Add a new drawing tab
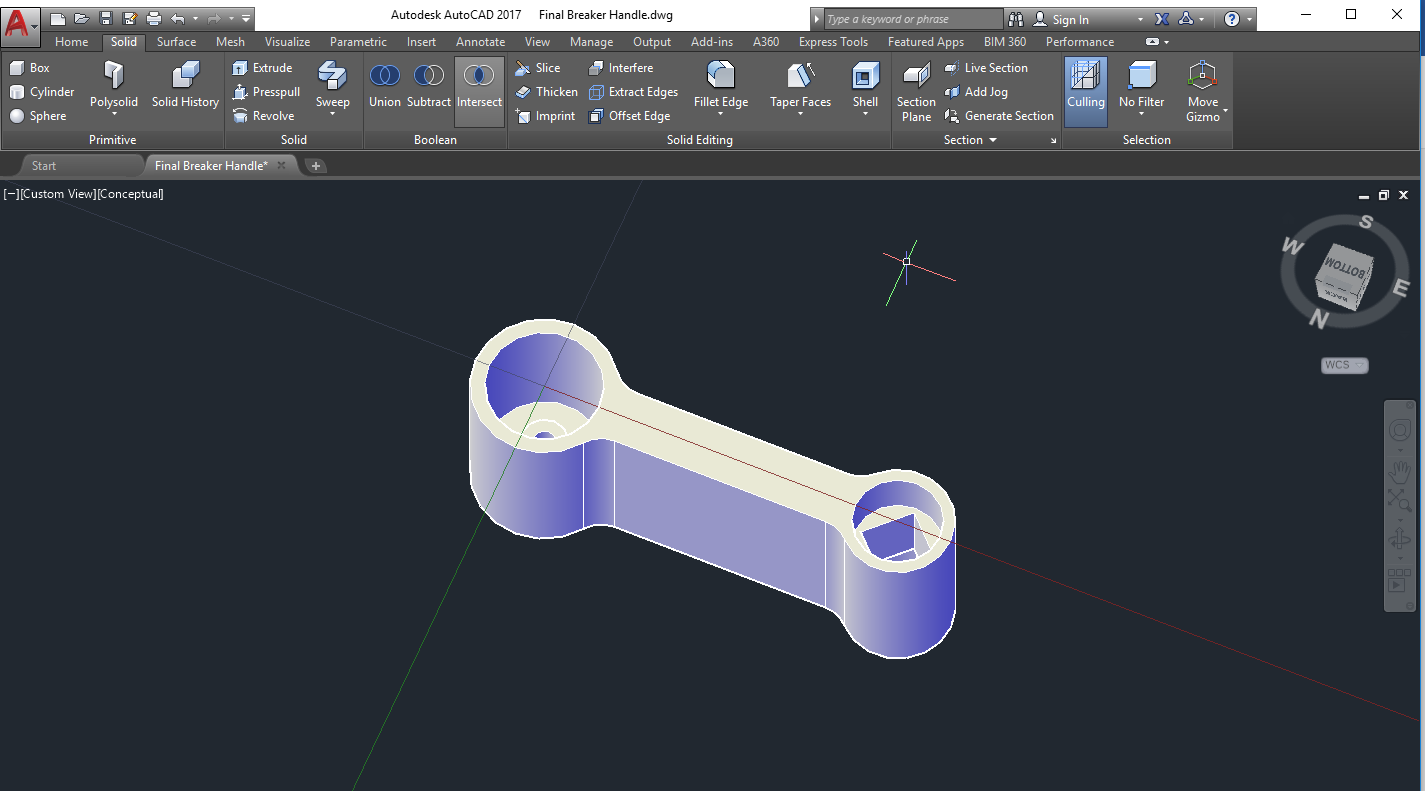Screen dimensions: 1425x791 pos(316,166)
